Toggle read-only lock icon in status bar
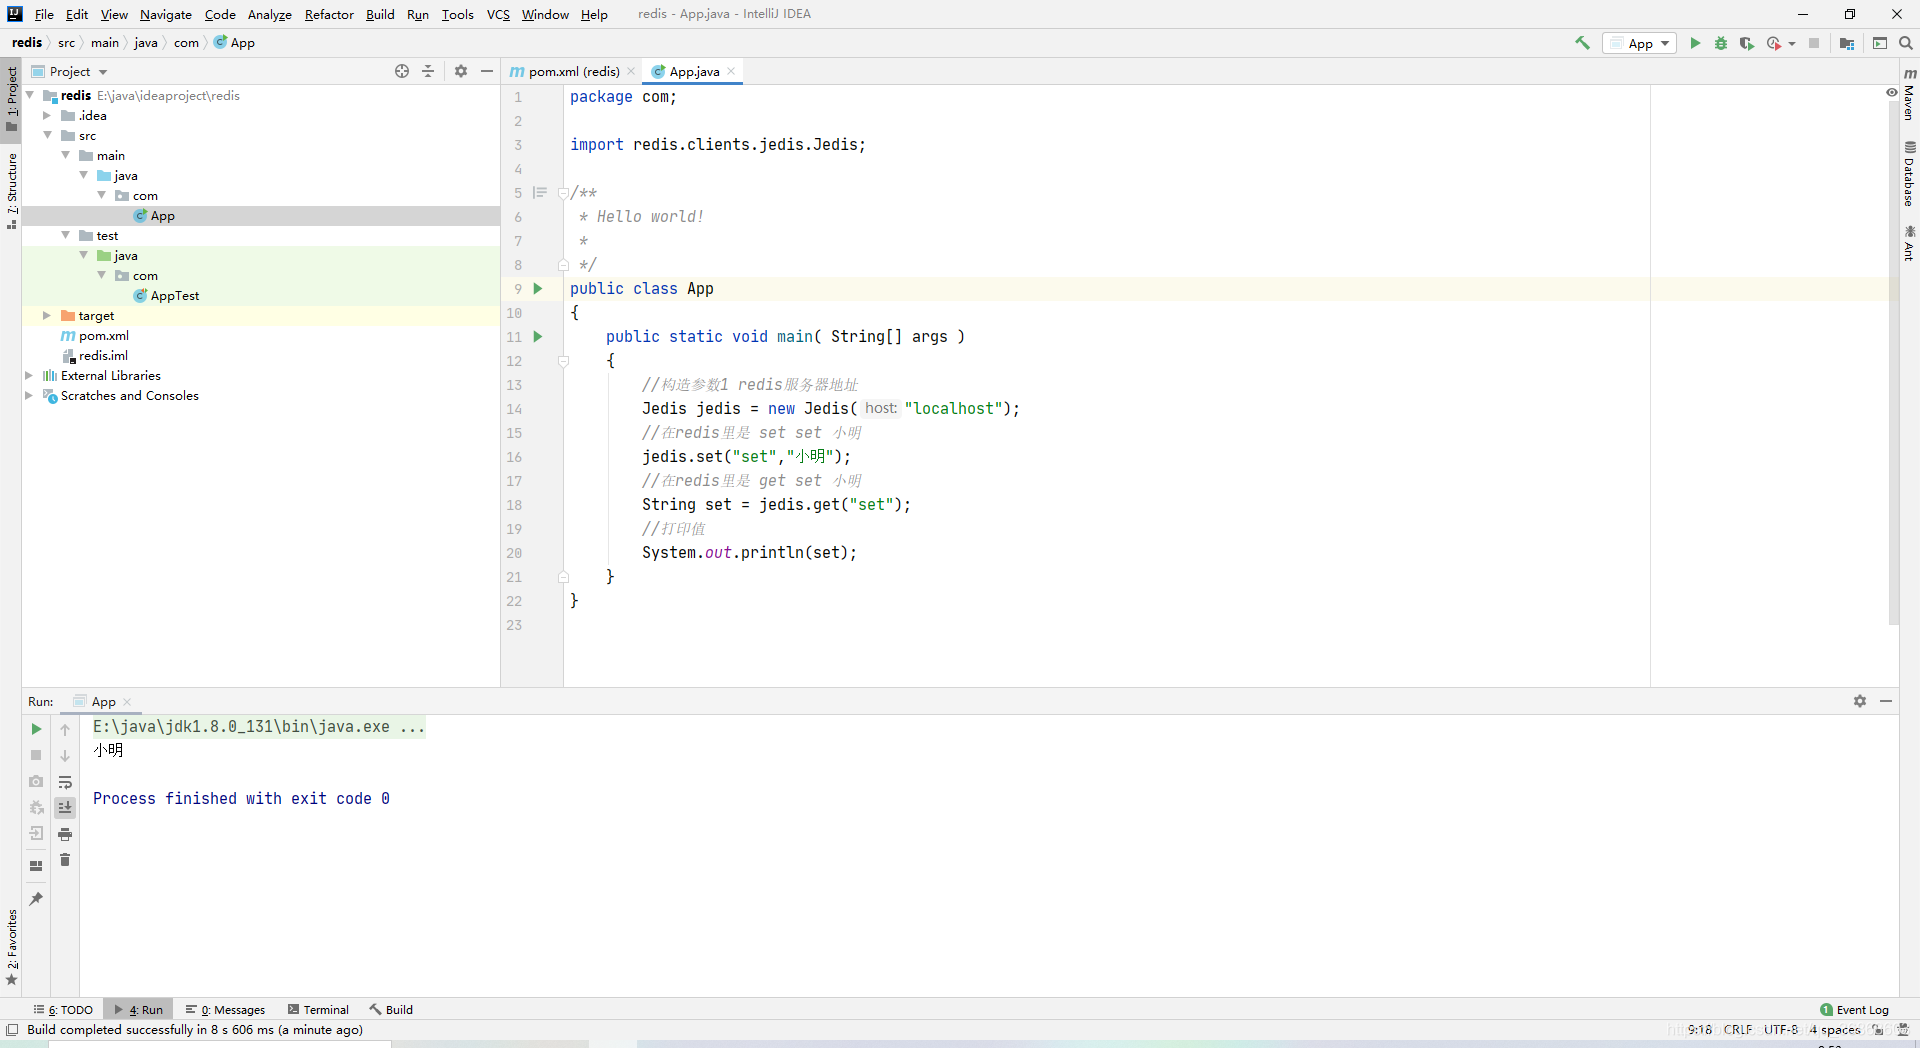This screenshot has width=1920, height=1048. point(1878,1030)
